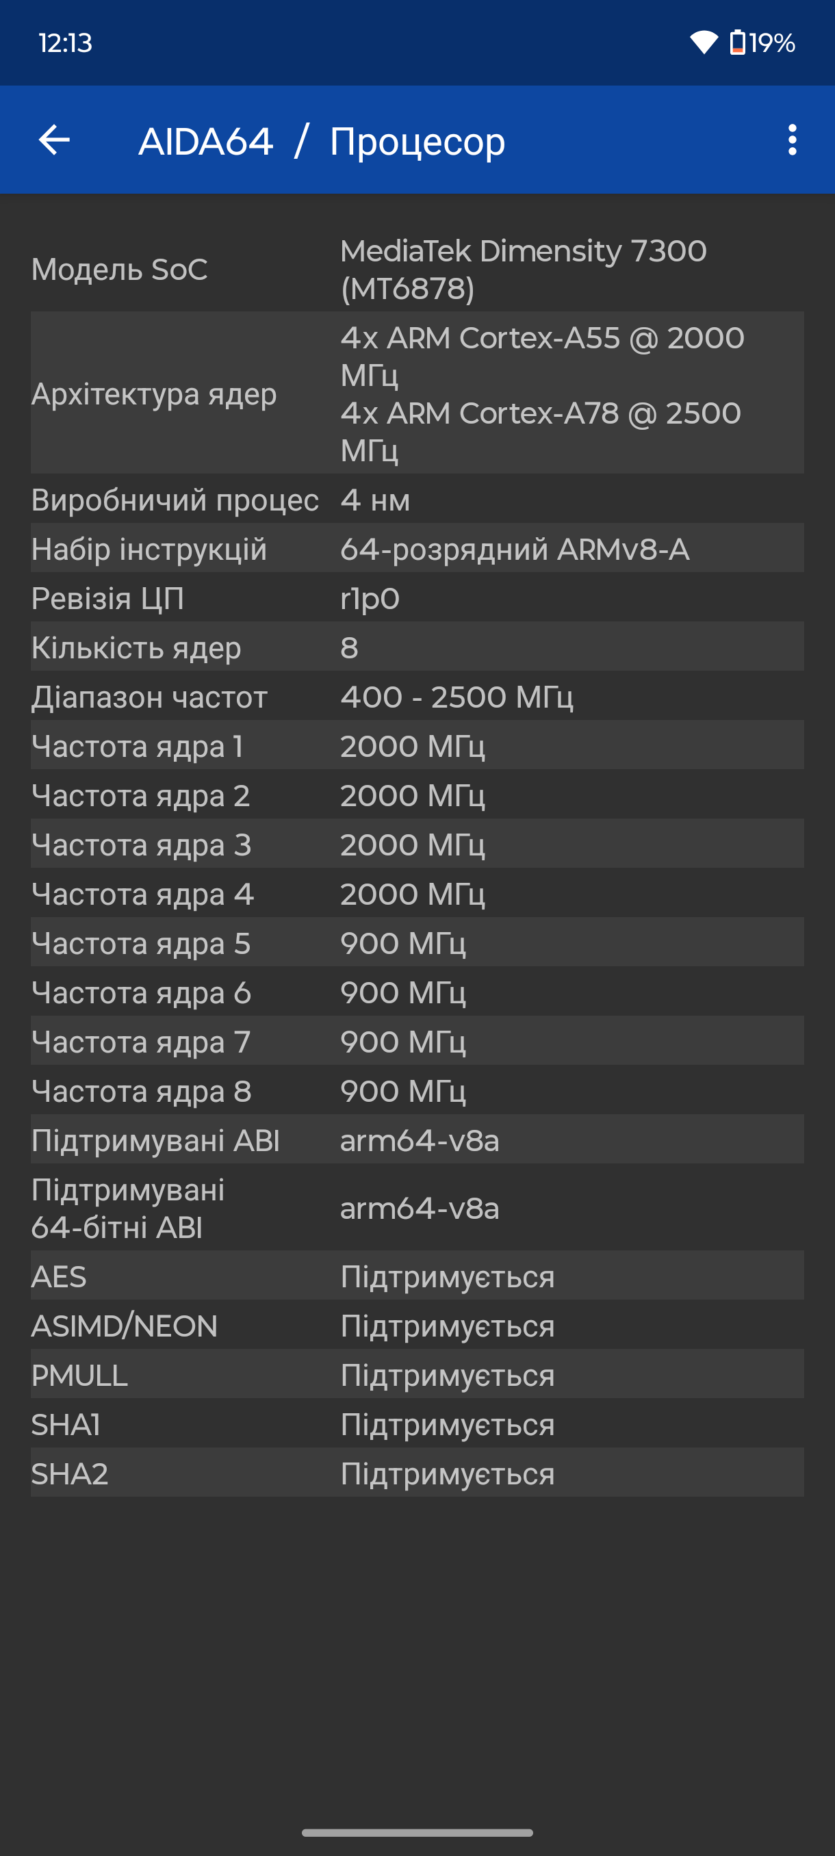Screen dimensions: 835x1856
Task: Select the Модель SoC row
Action: (x=417, y=269)
